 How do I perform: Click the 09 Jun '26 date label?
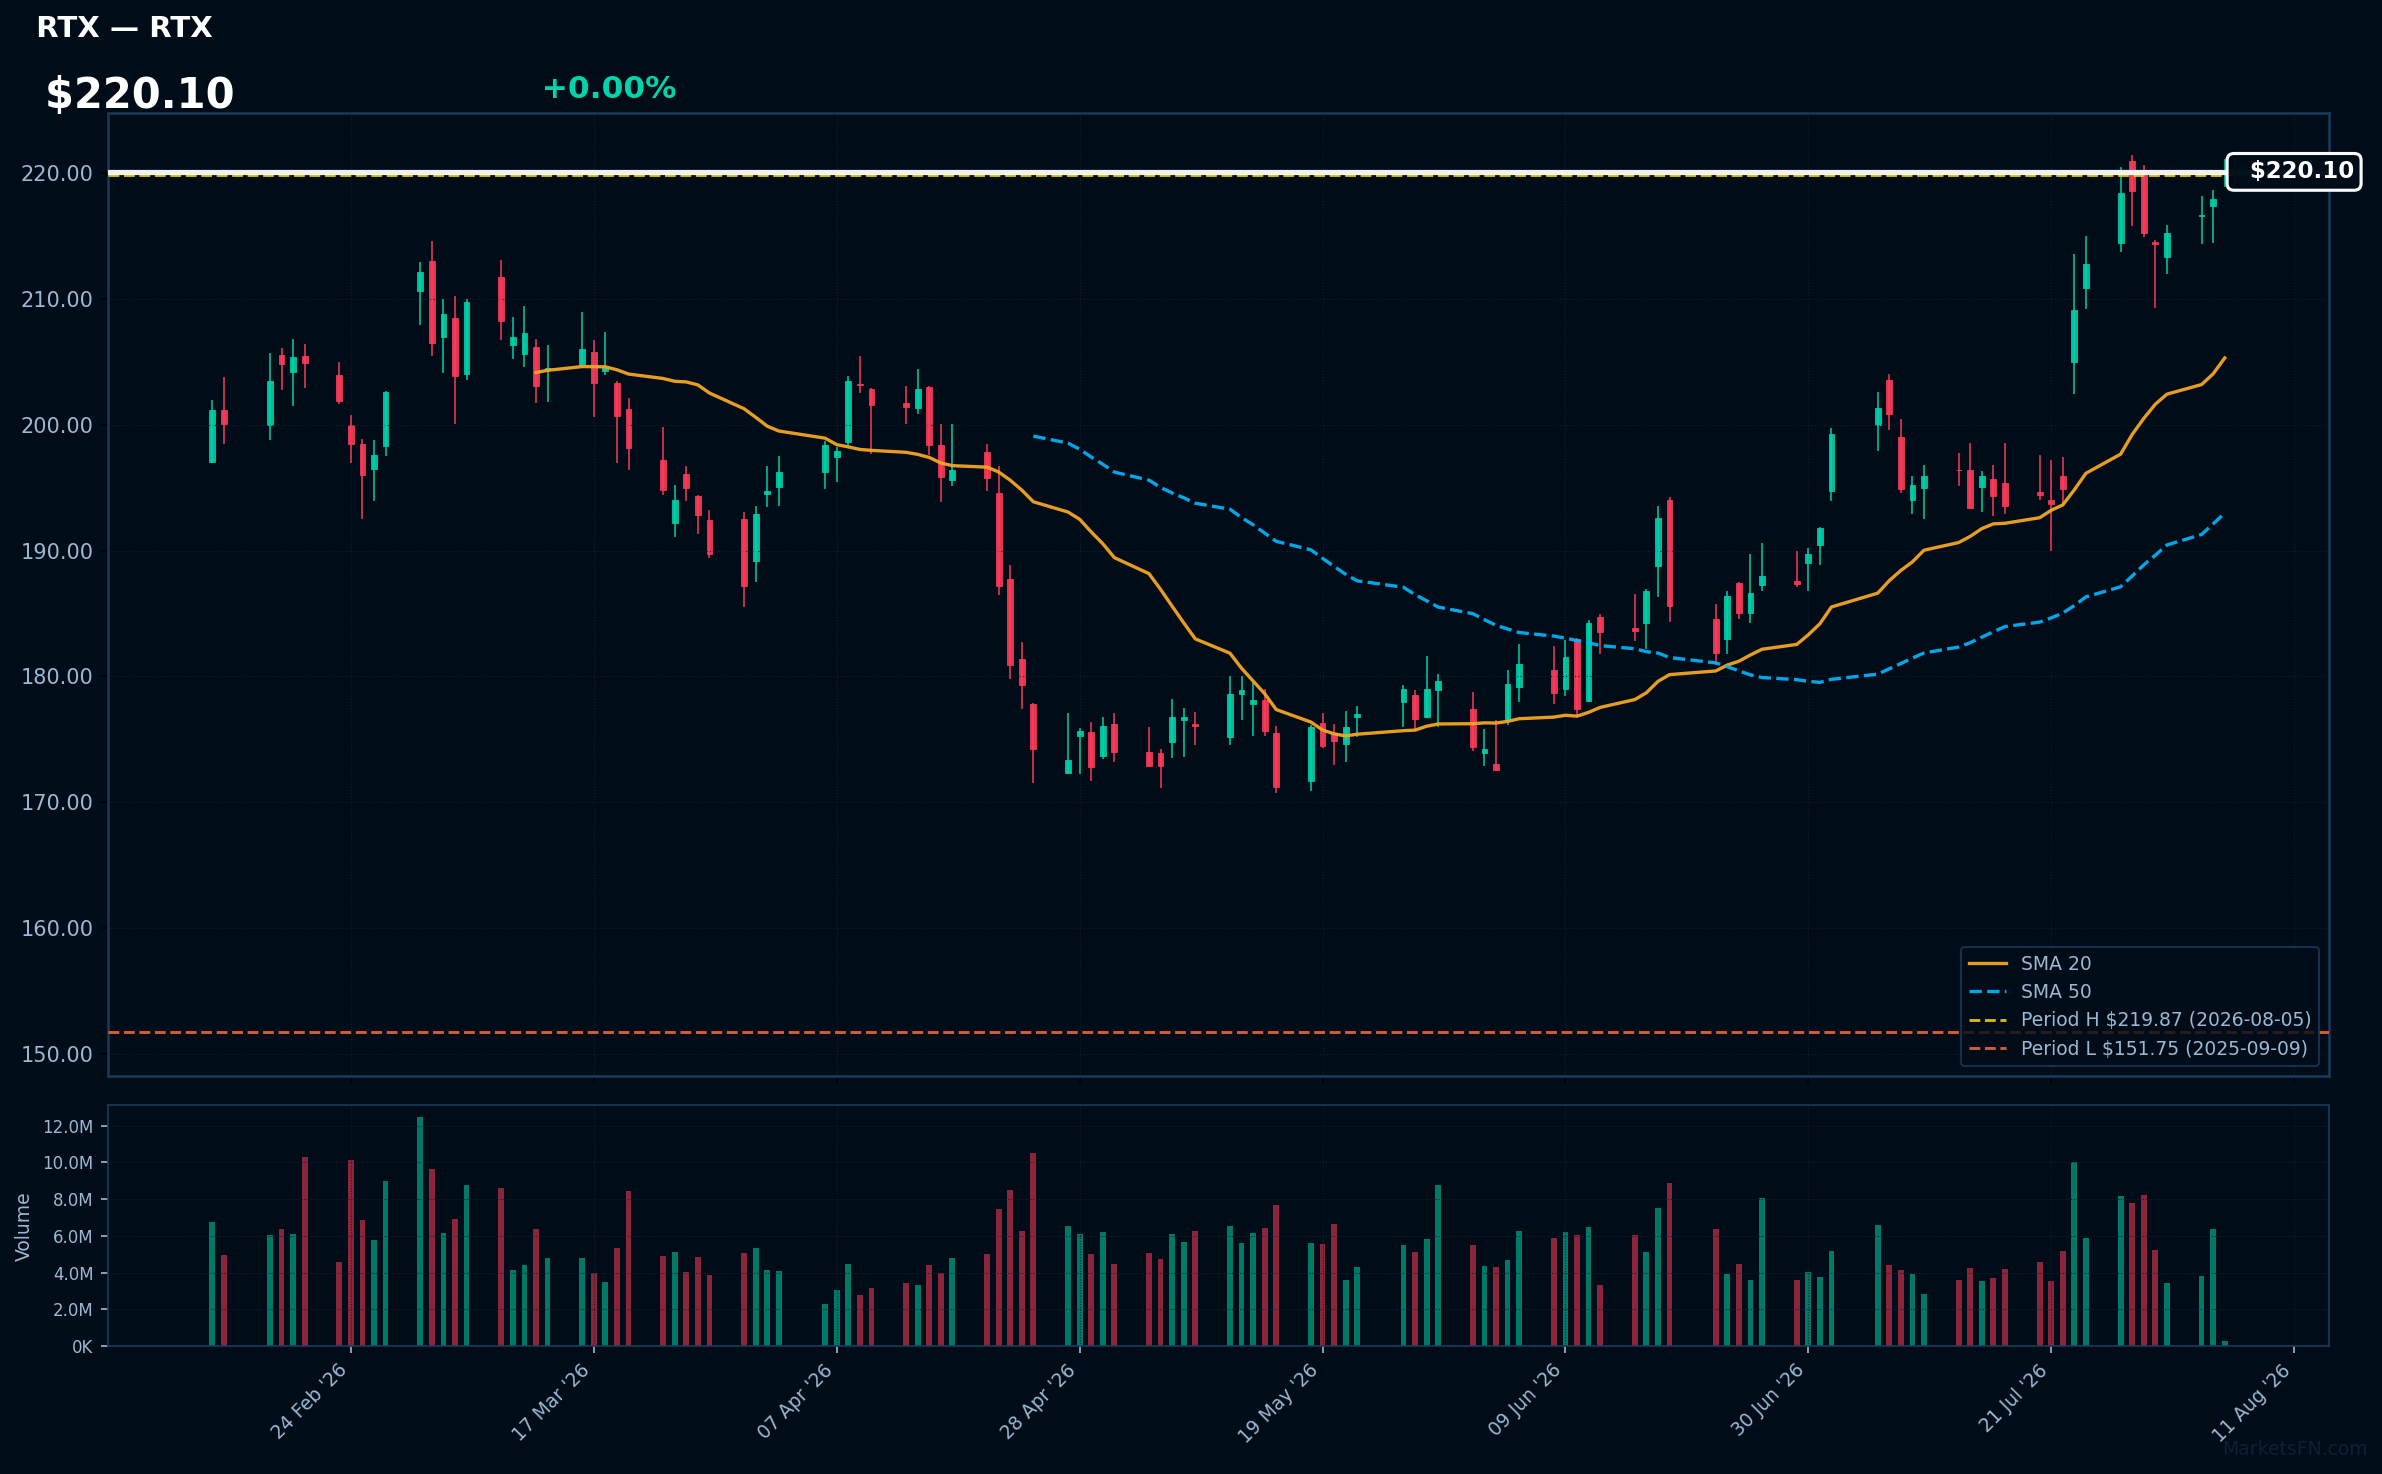(x=1524, y=1401)
